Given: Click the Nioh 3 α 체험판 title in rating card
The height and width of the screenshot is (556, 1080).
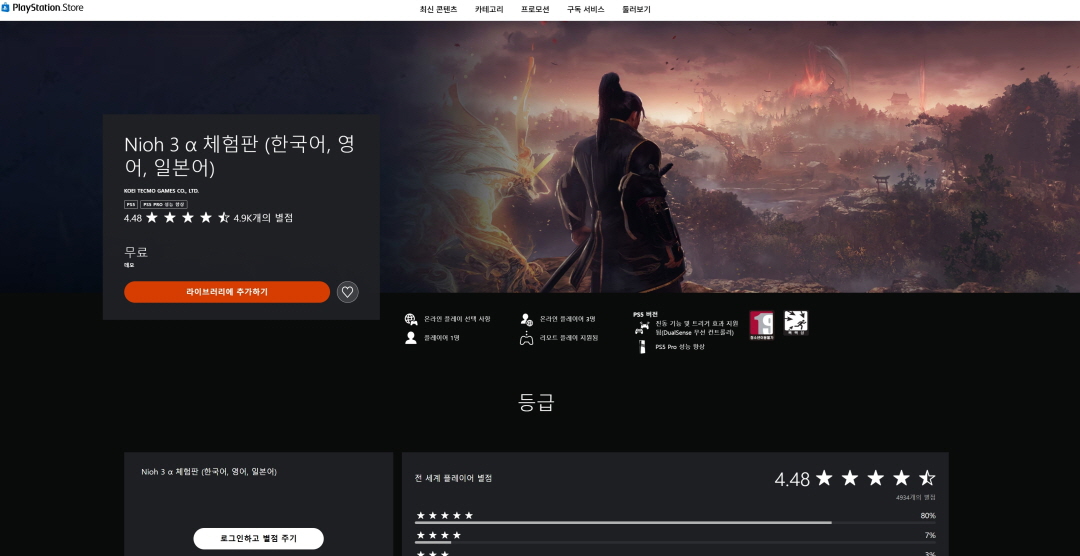Looking at the screenshot, I should click(x=209, y=472).
